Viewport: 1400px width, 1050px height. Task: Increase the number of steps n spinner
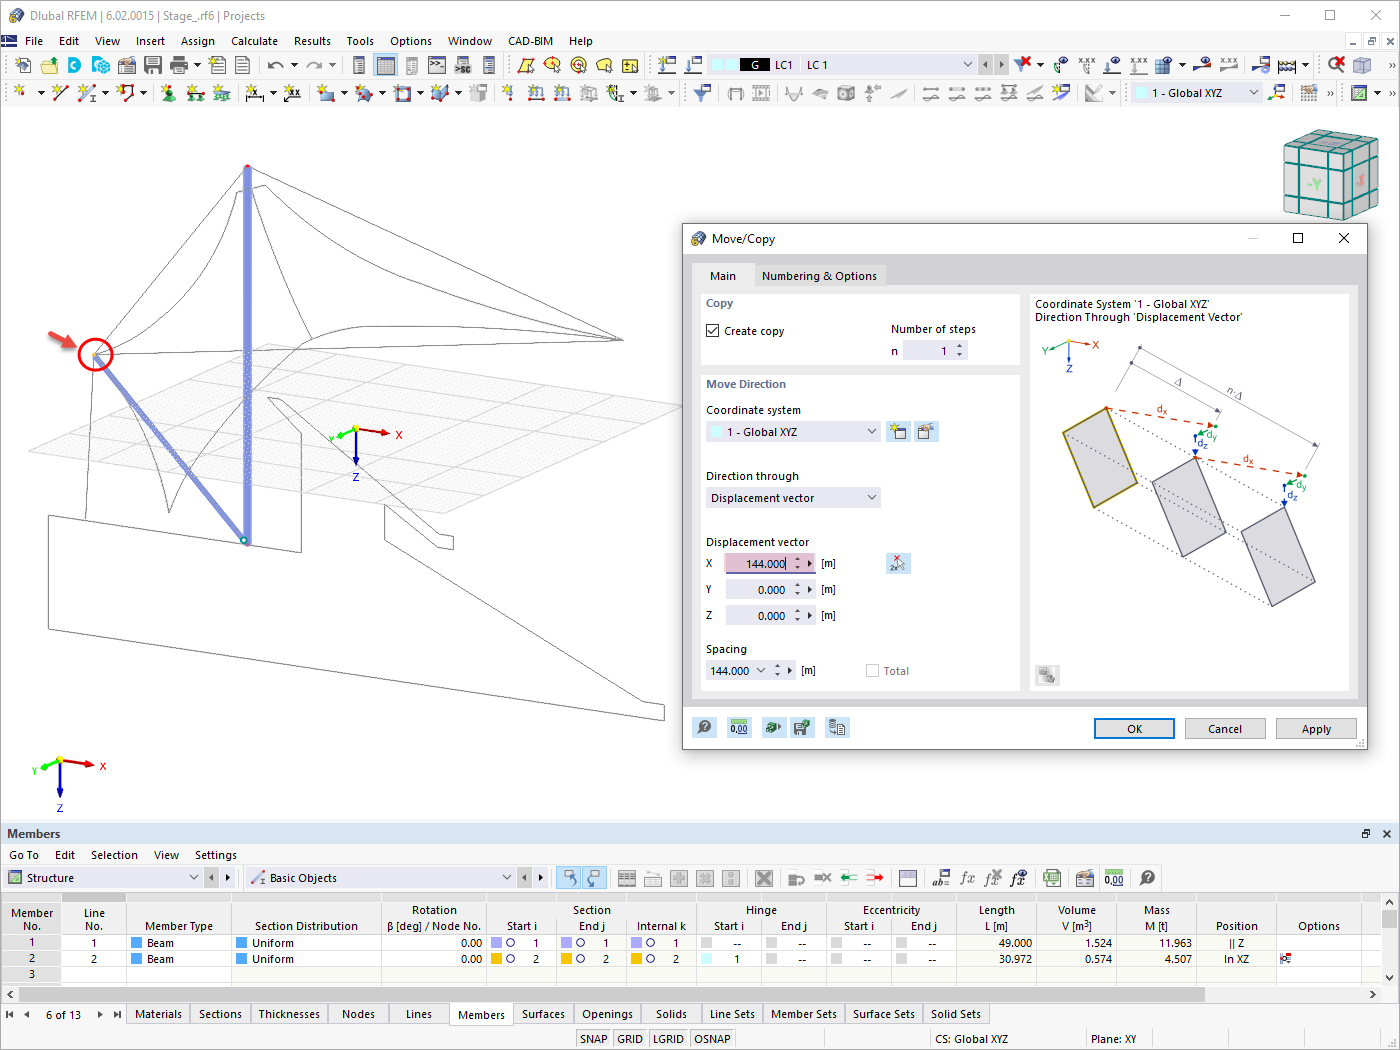960,346
